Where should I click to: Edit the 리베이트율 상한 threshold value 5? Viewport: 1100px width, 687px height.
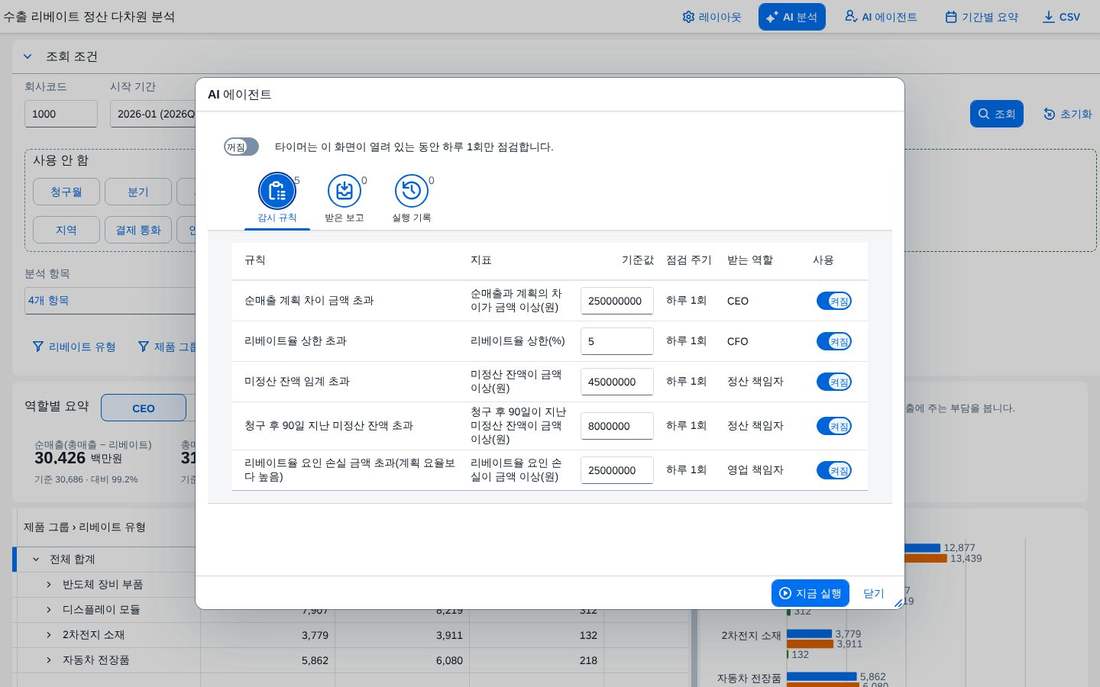click(x=617, y=341)
